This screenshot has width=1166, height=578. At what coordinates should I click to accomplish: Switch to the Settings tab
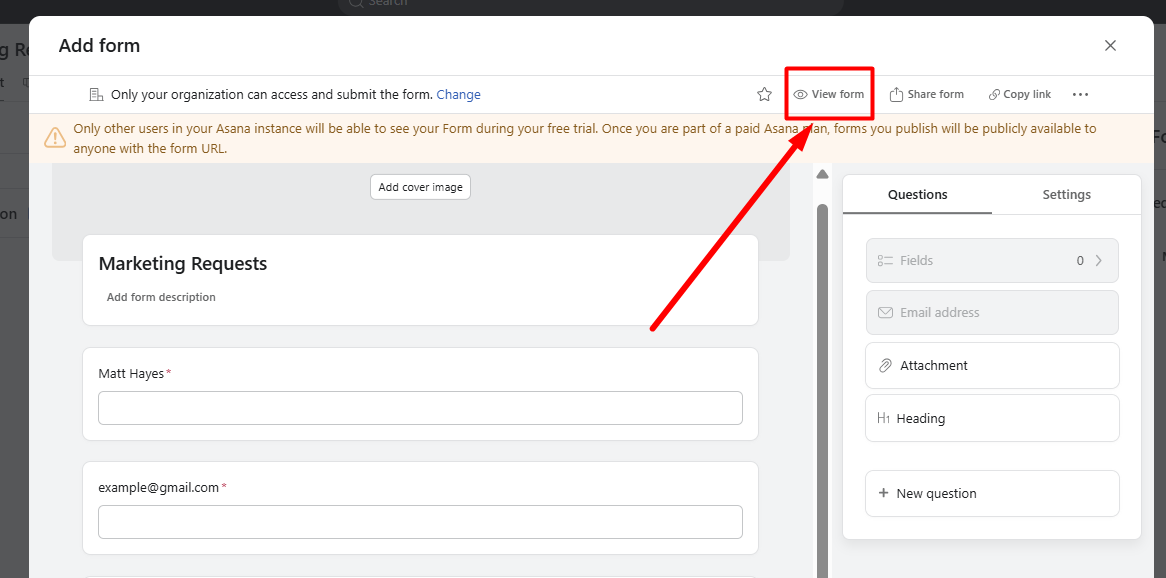pos(1066,194)
